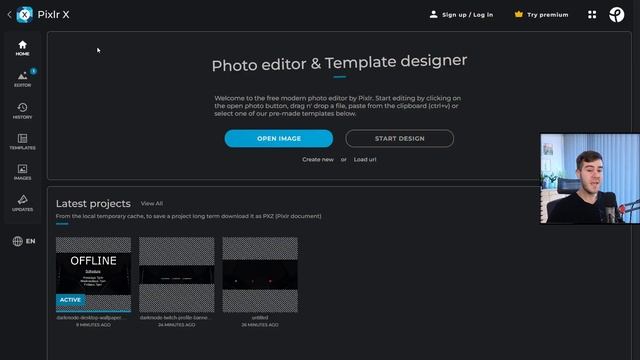The width and height of the screenshot is (640, 360).
Task: Click View All next to Latest projects
Action: pos(152,203)
